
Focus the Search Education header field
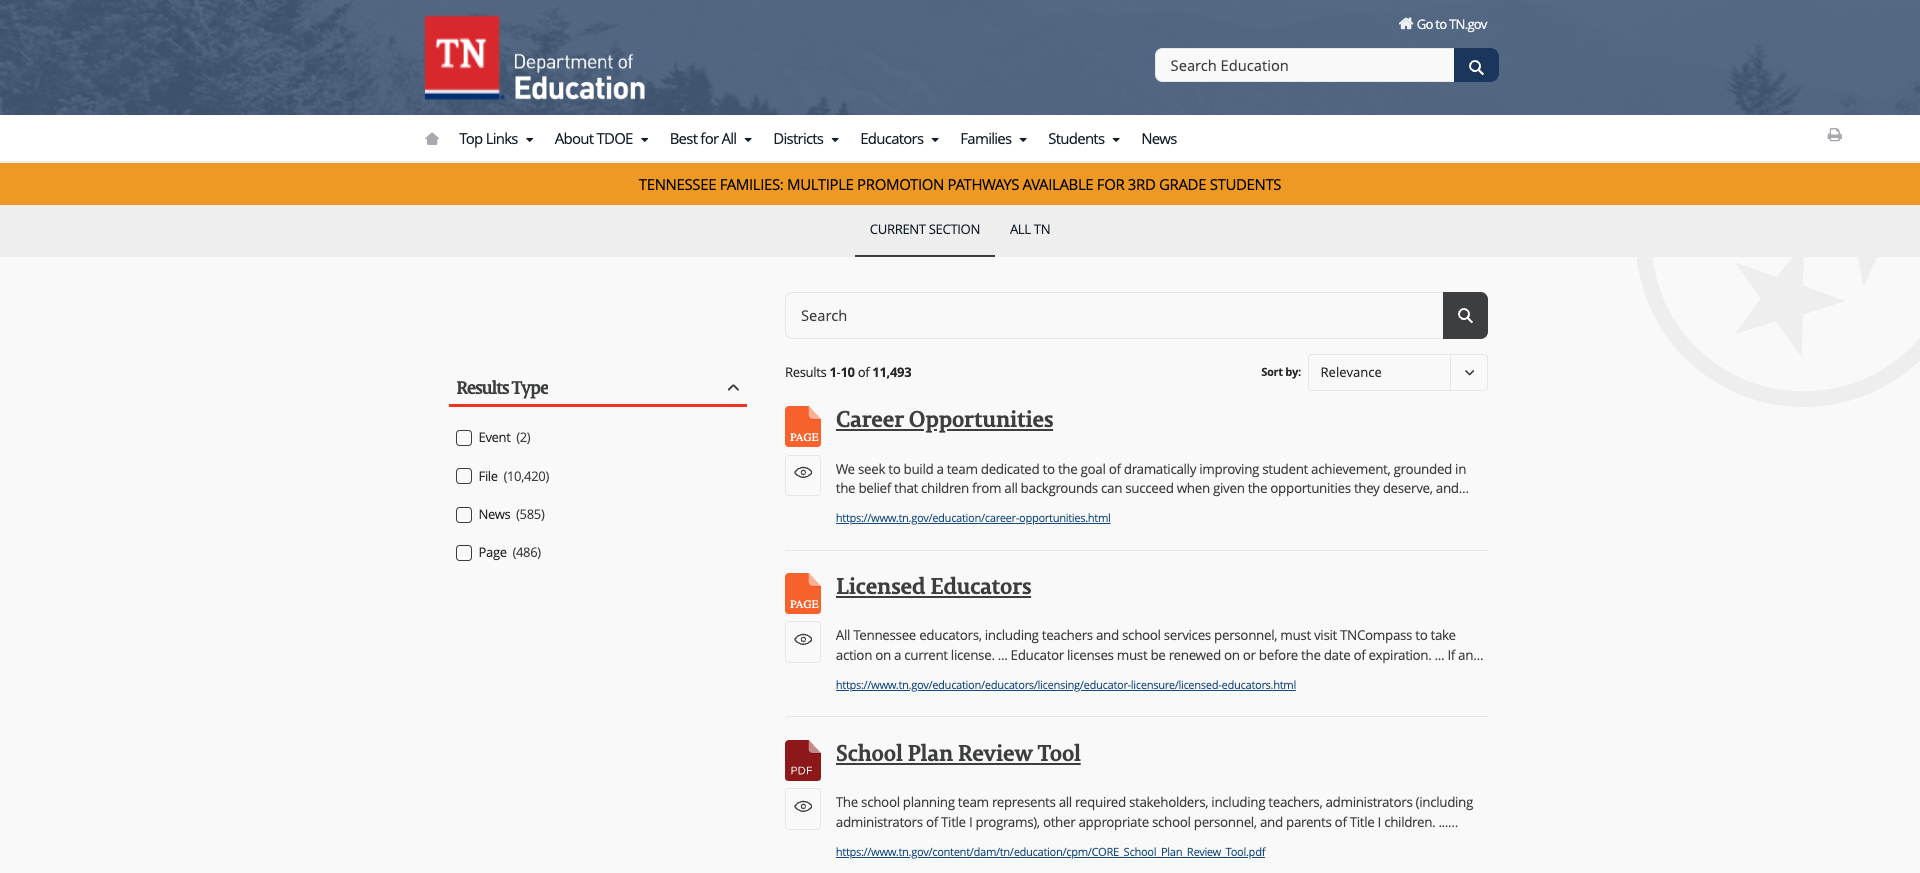point(1304,66)
